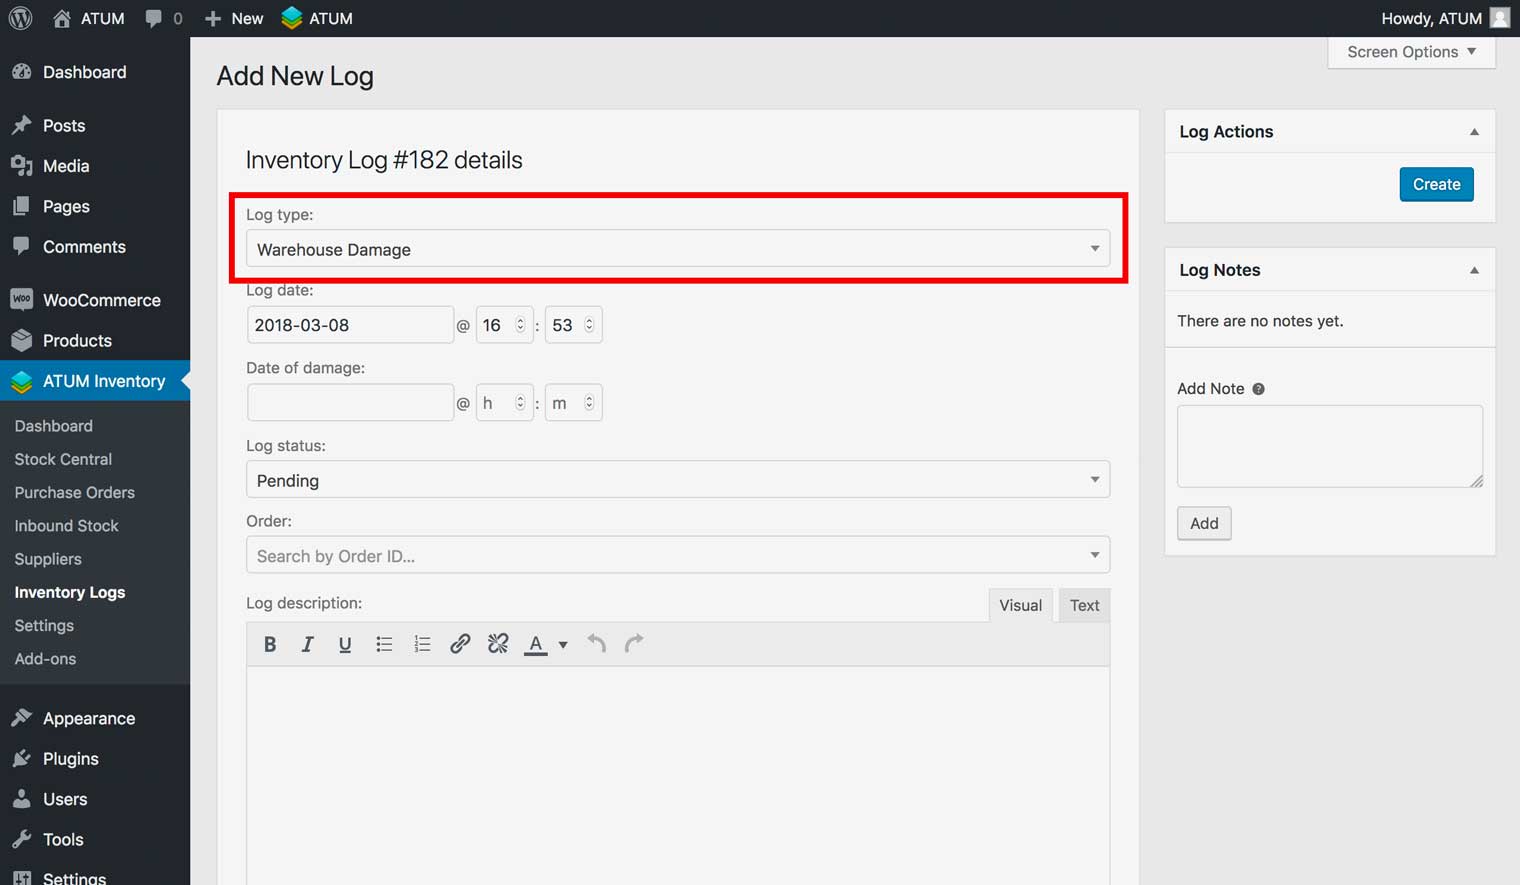The image size is (1520, 885).
Task: Open Users in the sidebar
Action: click(x=95, y=799)
